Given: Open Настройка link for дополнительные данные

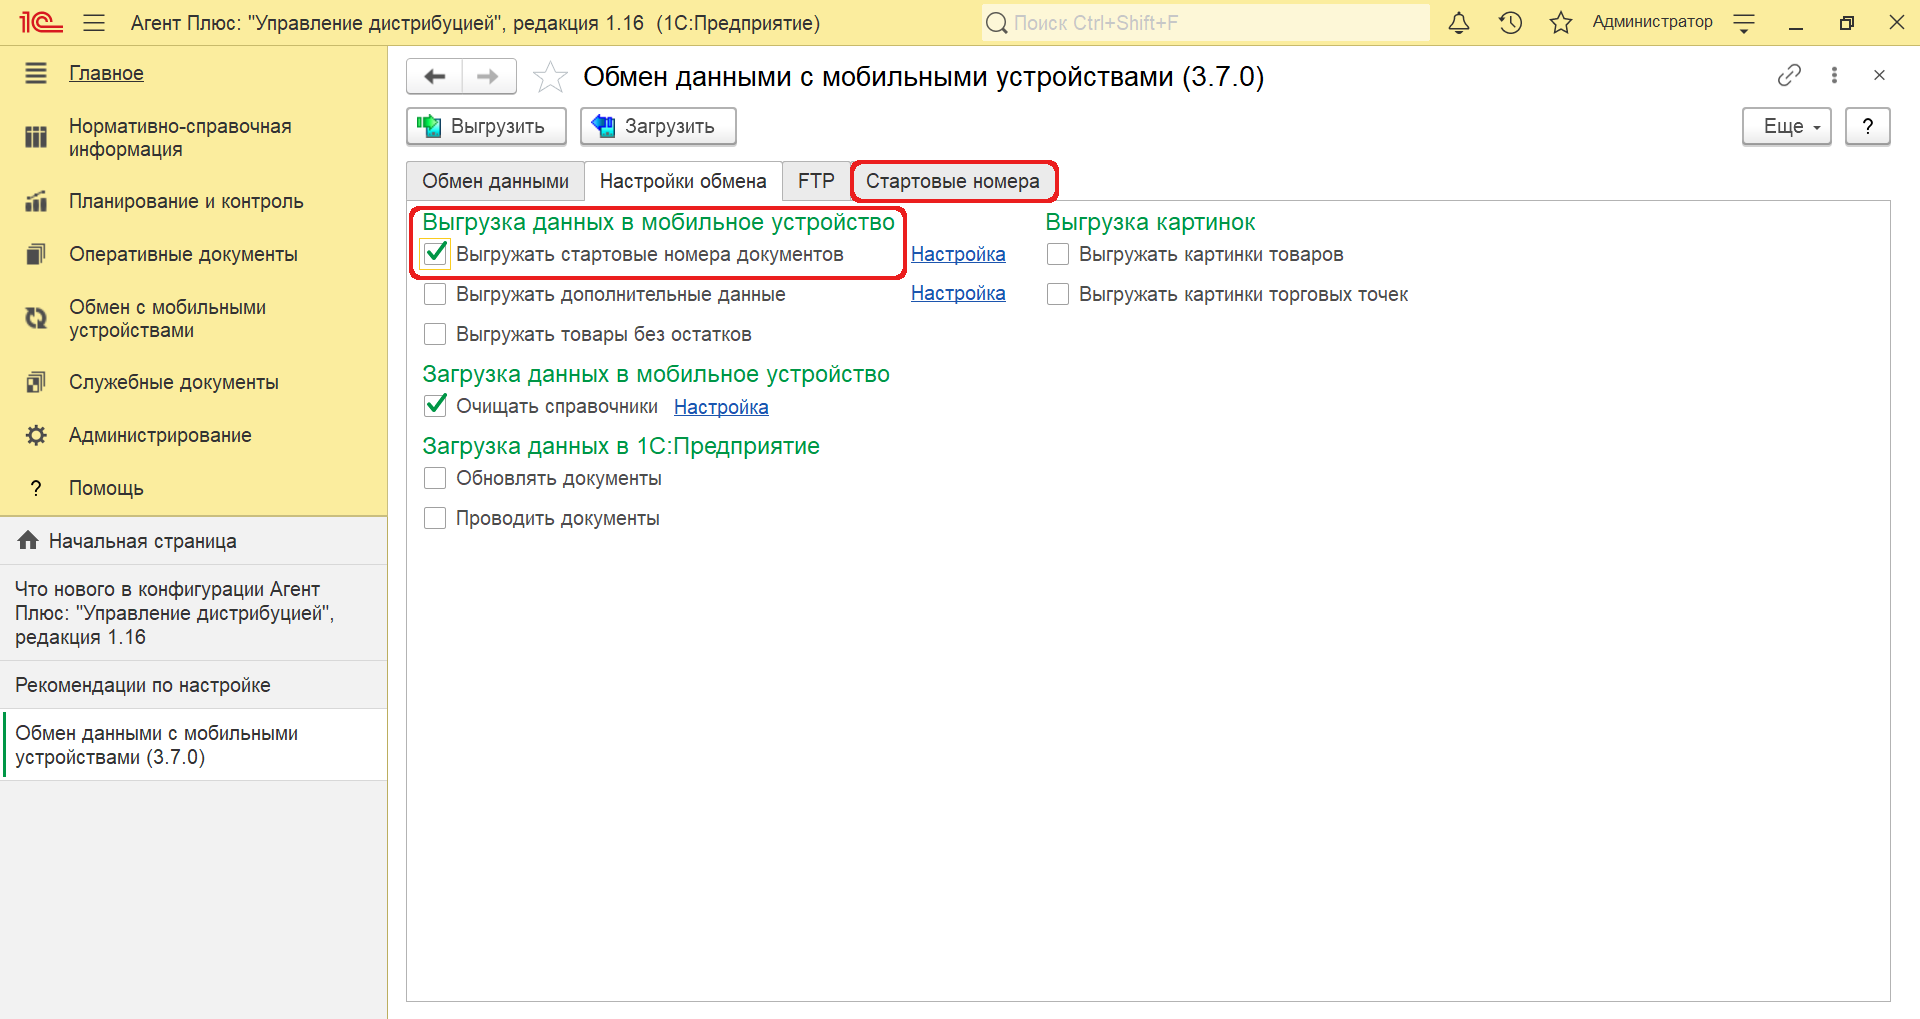Looking at the screenshot, I should point(958,293).
